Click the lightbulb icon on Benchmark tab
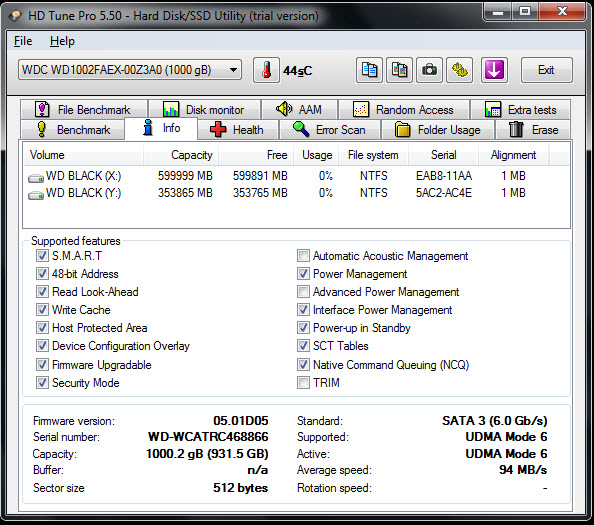594x525 pixels. (42, 130)
